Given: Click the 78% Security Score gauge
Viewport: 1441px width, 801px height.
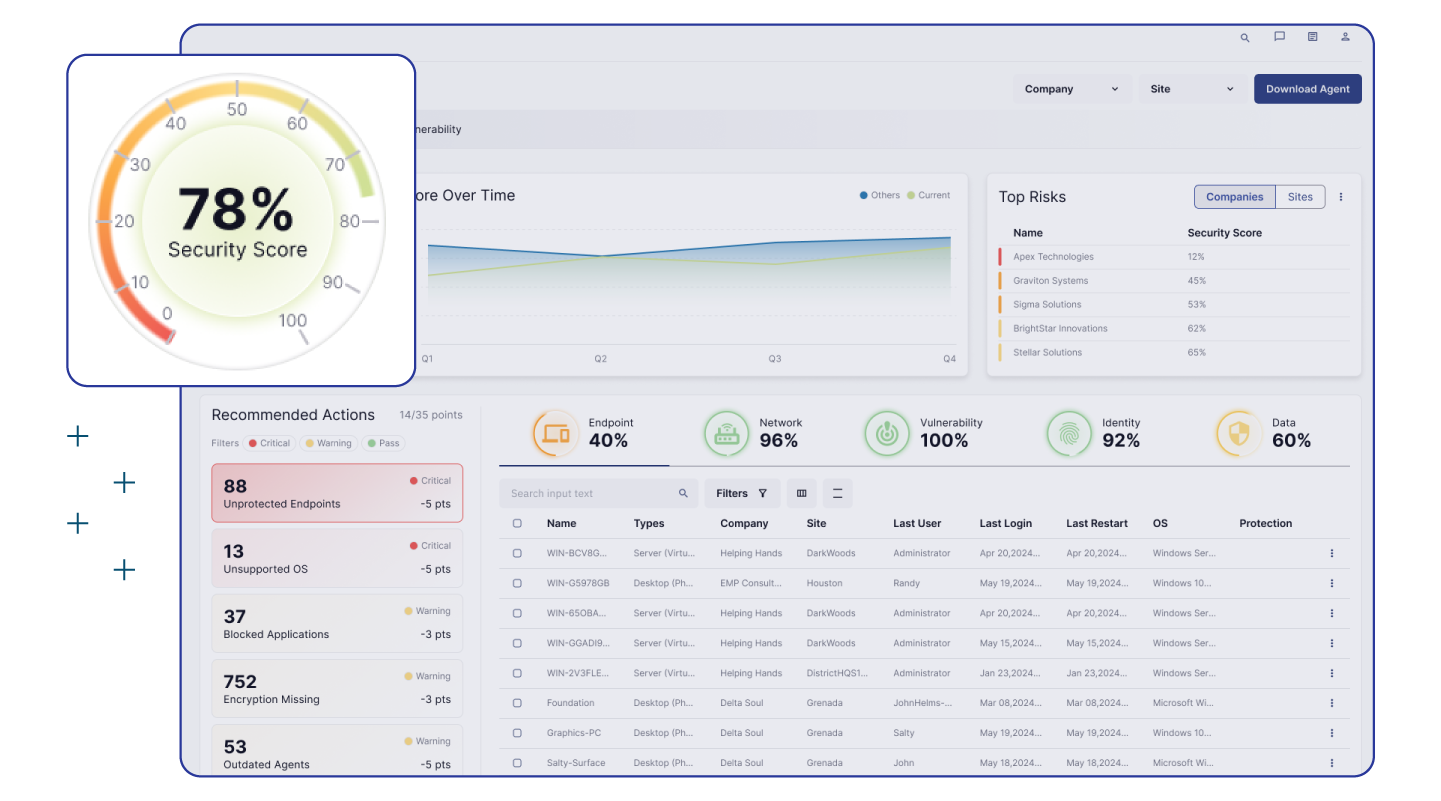Looking at the screenshot, I should pos(237,222).
